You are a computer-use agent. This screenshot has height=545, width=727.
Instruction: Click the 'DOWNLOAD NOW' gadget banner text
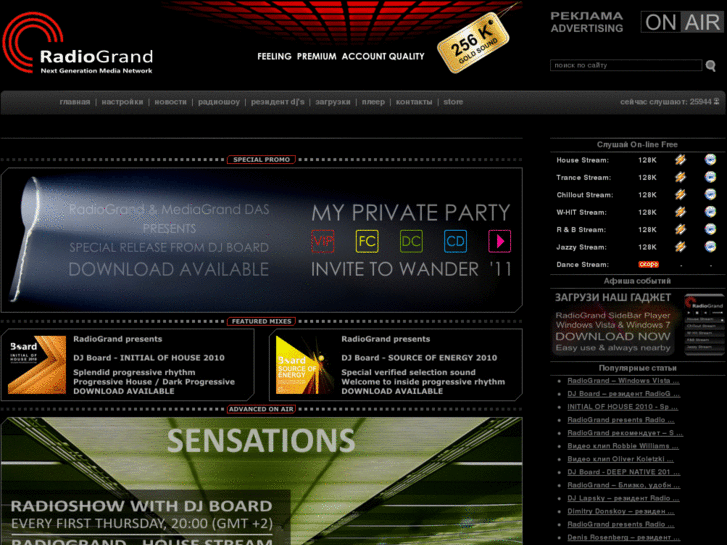(613, 336)
